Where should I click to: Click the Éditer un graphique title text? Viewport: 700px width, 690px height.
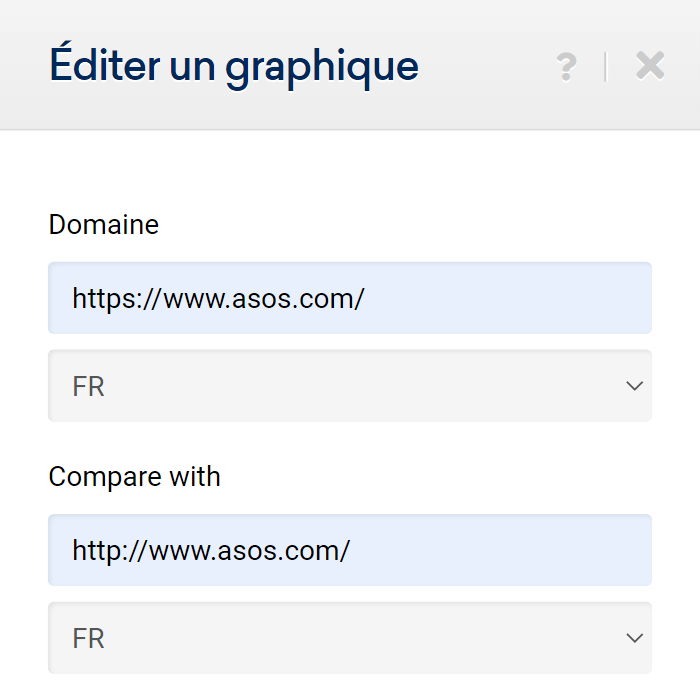[x=234, y=66]
